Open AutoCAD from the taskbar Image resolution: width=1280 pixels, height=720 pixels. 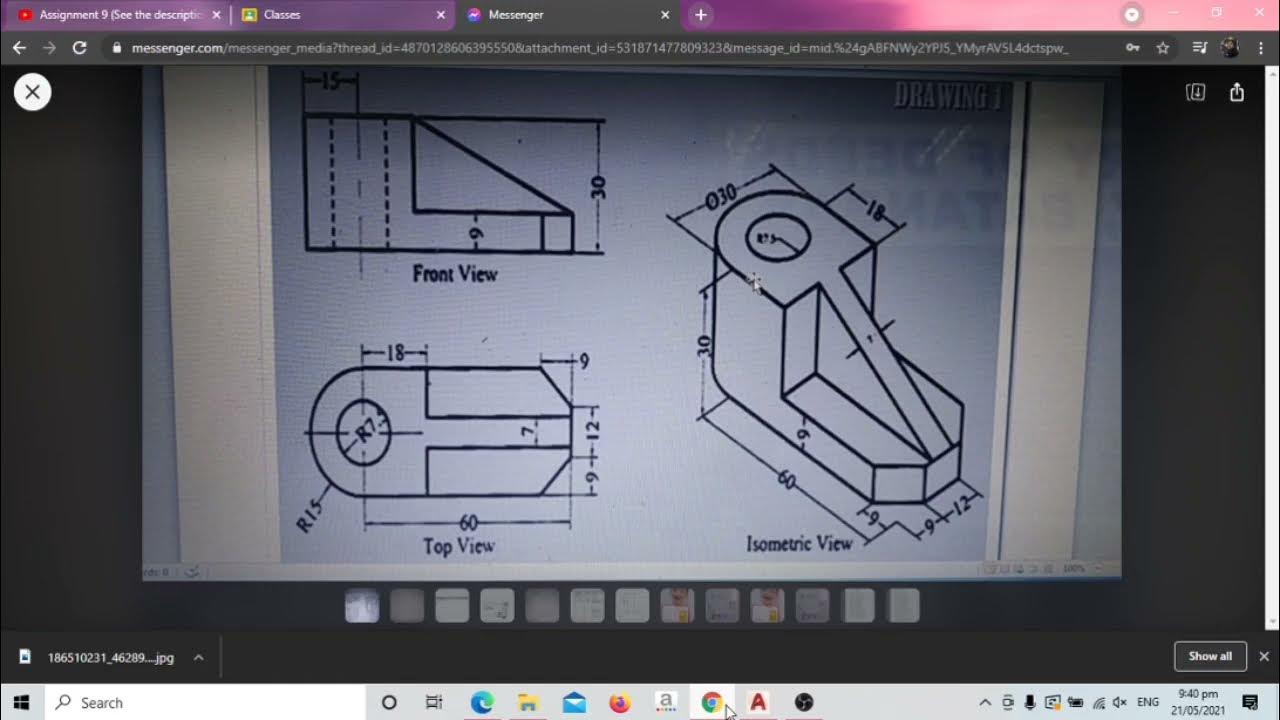click(x=758, y=703)
